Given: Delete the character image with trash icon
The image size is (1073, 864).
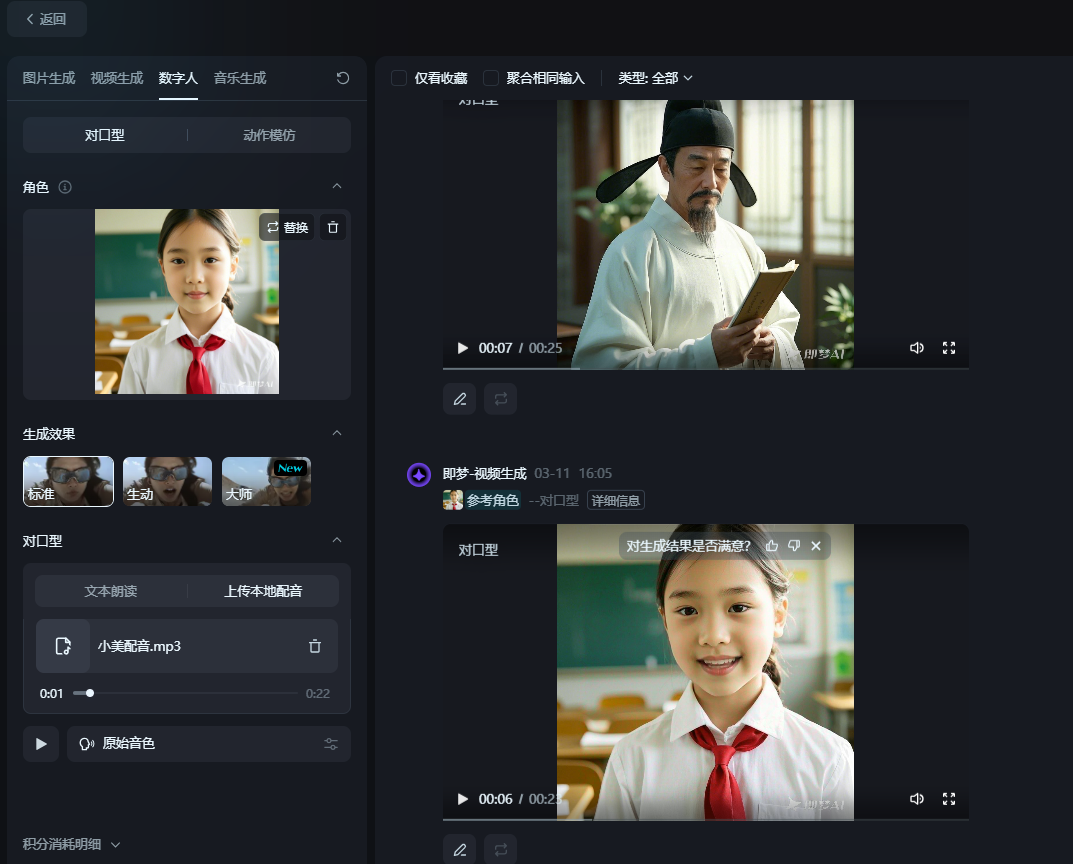Looking at the screenshot, I should 333,227.
